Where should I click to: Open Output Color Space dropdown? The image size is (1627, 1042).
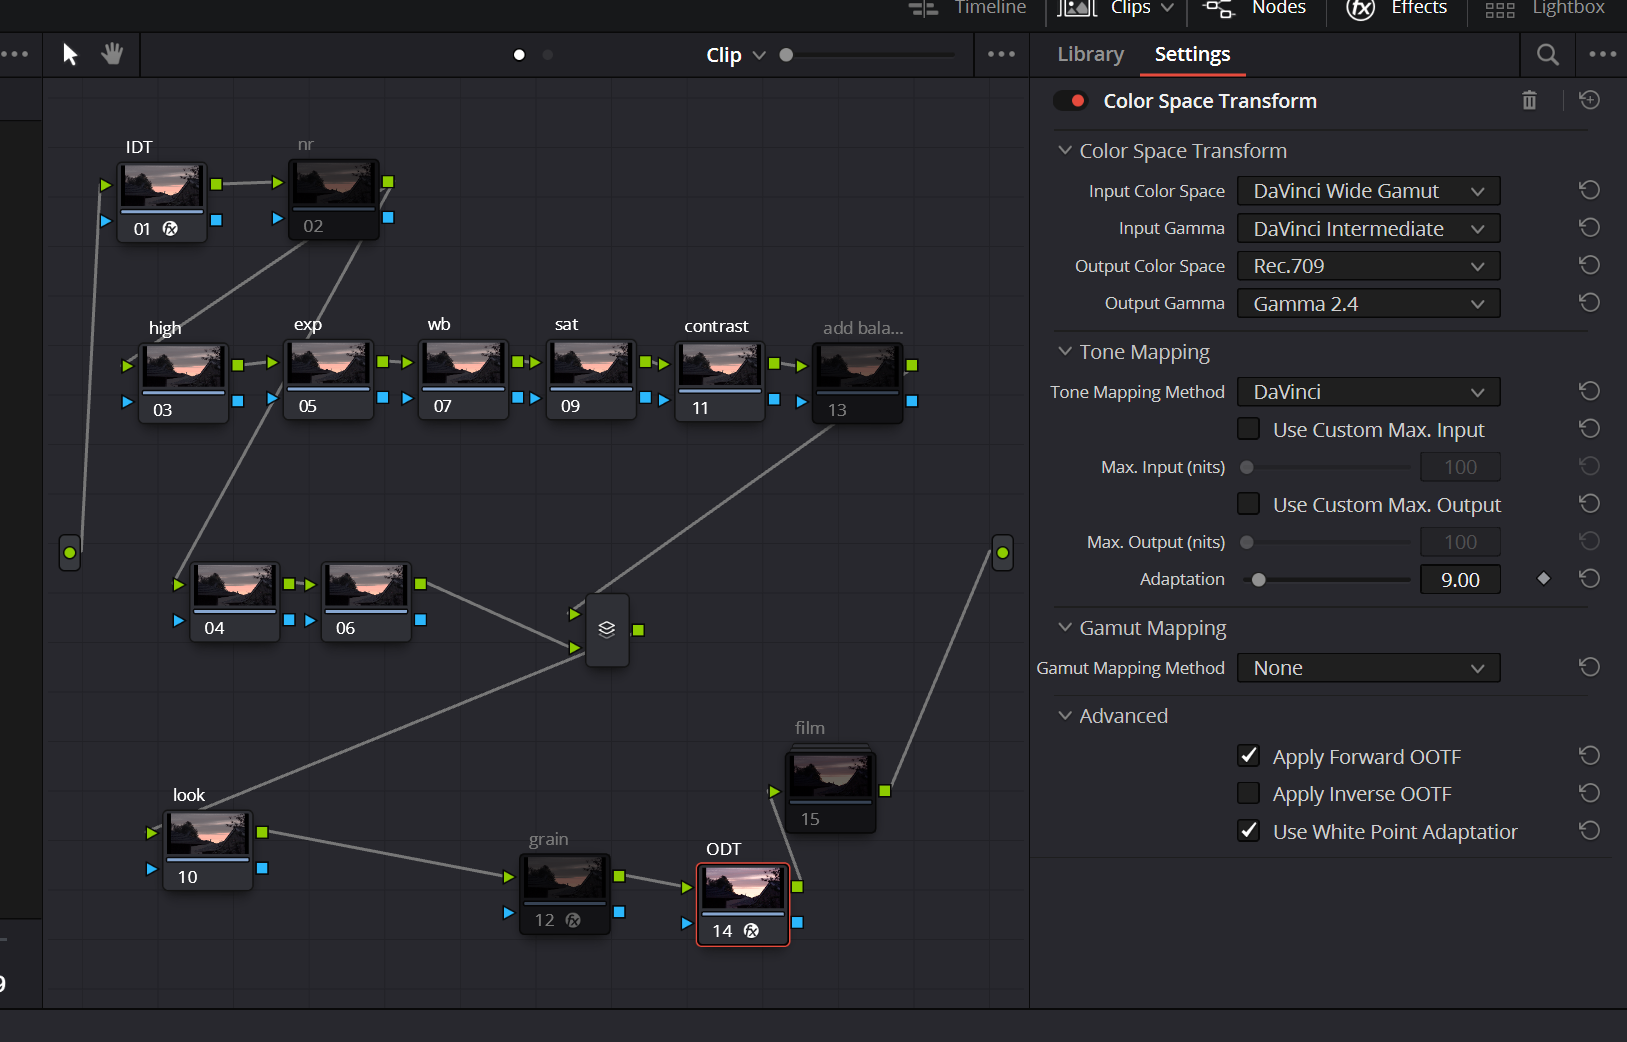(1369, 266)
